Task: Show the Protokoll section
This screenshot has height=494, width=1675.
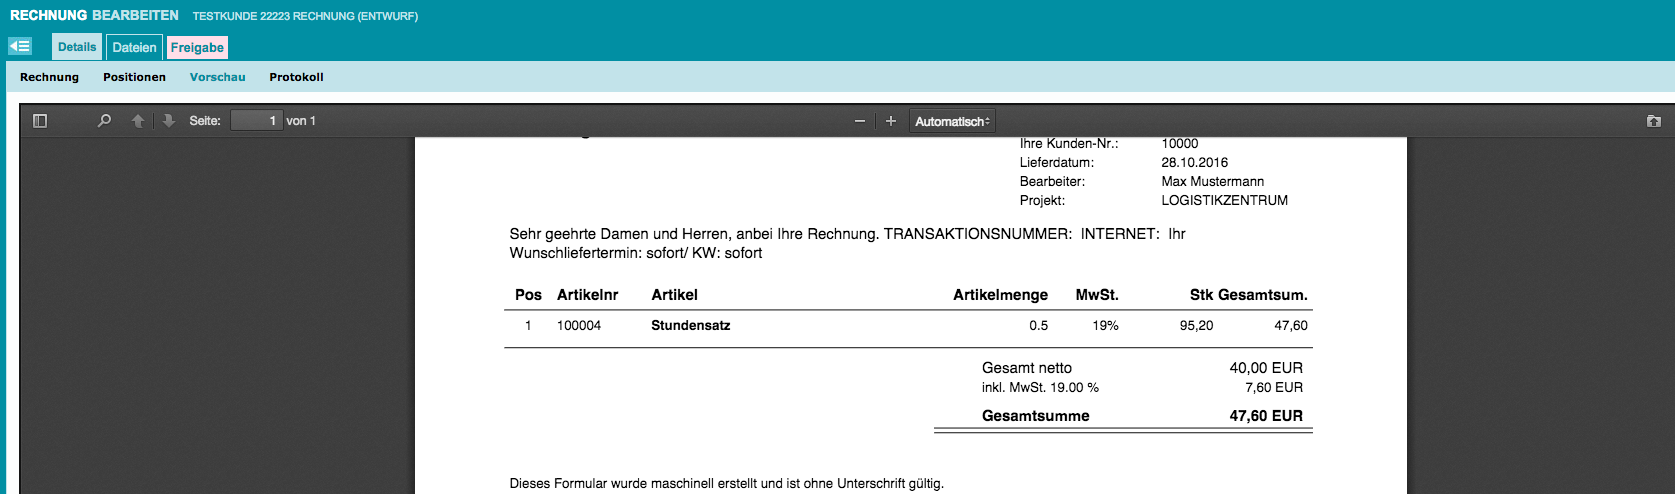Action: [x=296, y=77]
